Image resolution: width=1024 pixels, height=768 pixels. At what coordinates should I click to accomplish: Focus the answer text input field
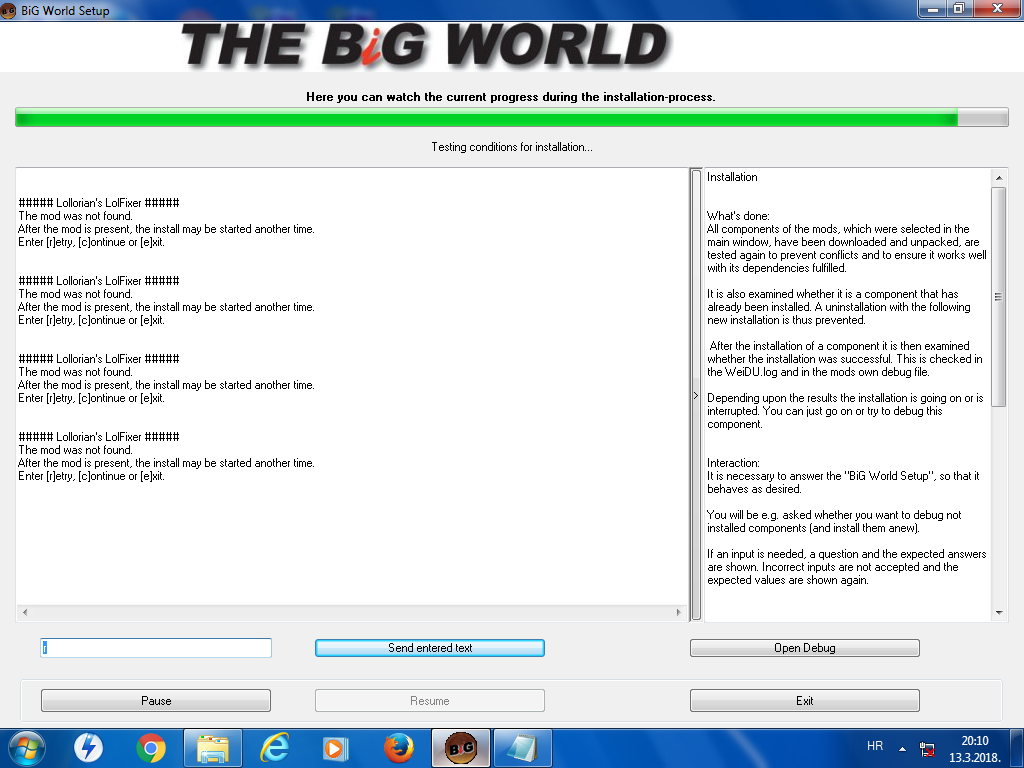[x=156, y=648]
